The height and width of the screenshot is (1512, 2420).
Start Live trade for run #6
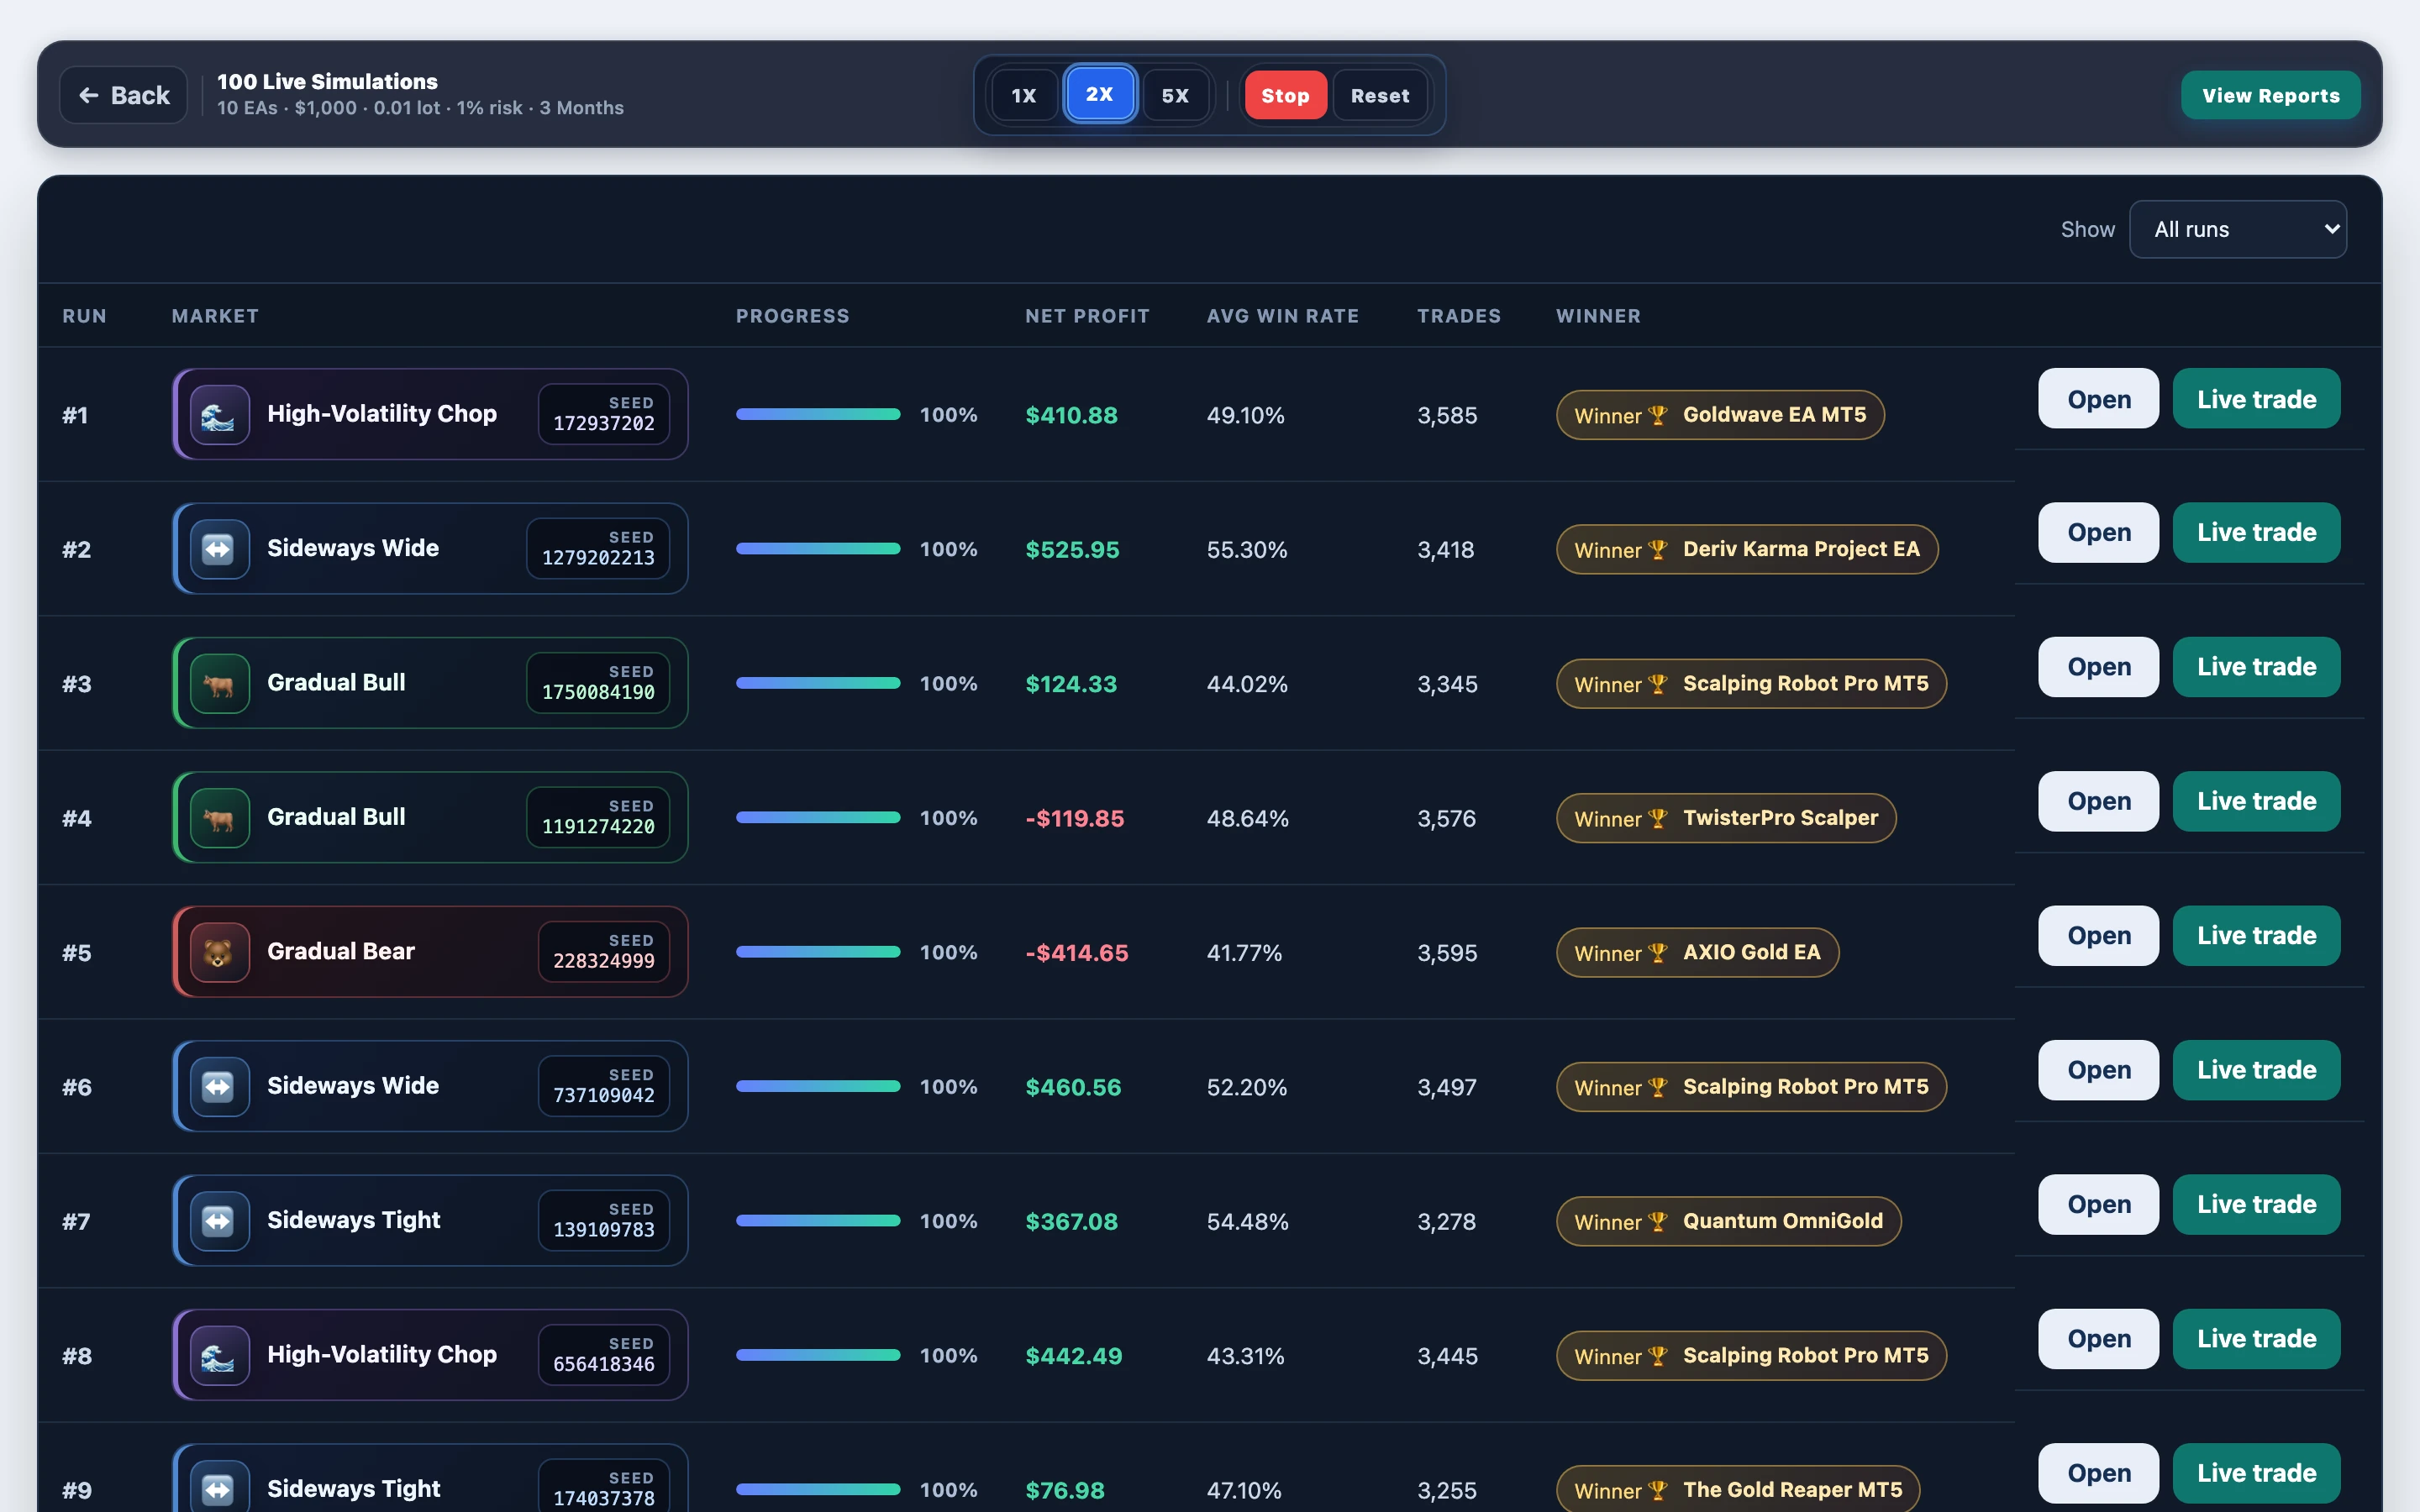click(x=2256, y=1070)
